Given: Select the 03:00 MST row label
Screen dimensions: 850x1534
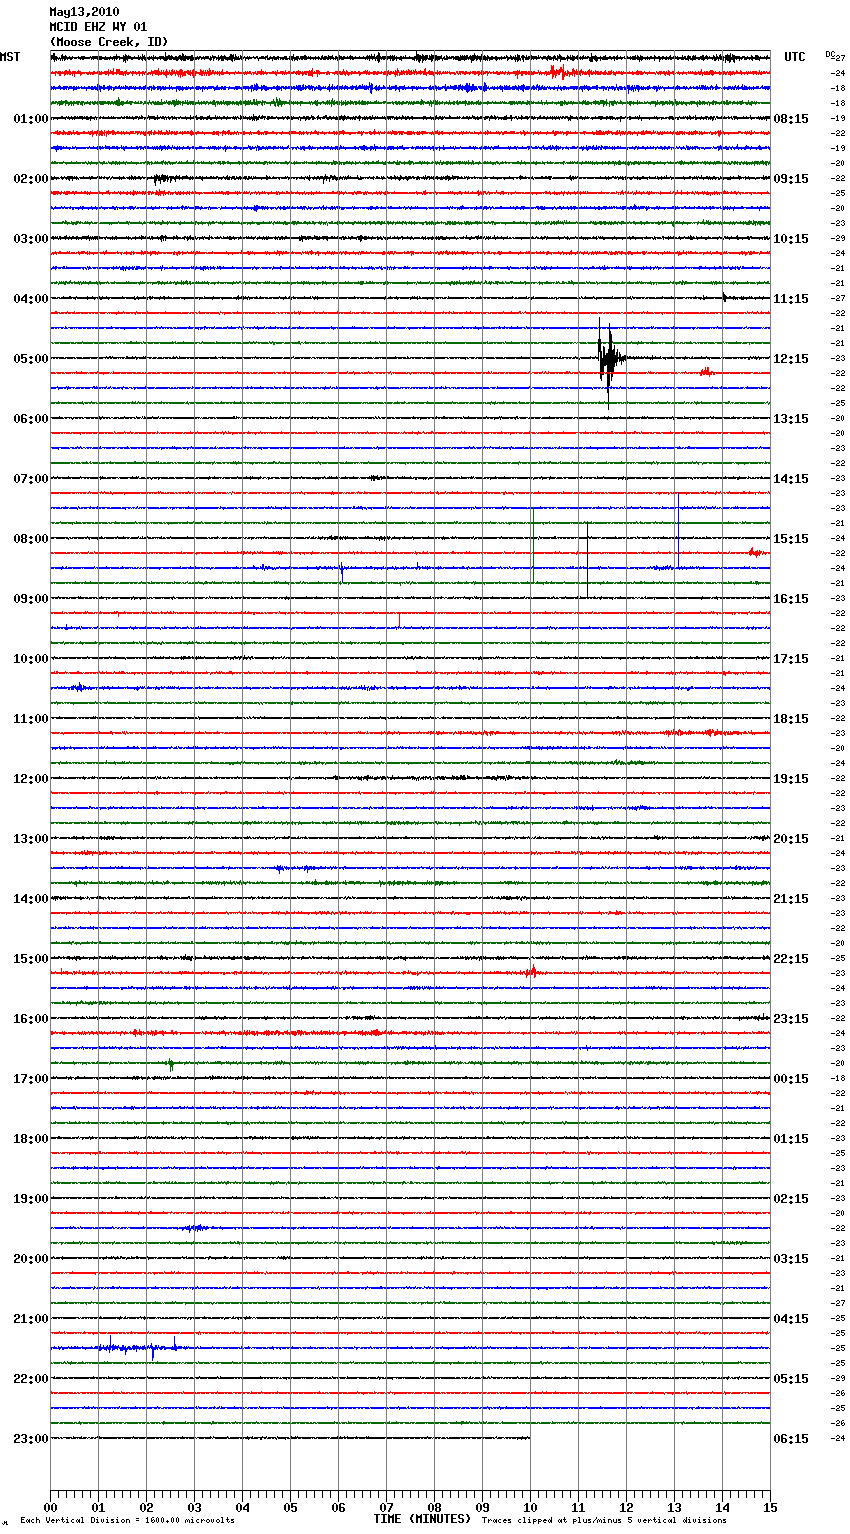Looking at the screenshot, I should pyautogui.click(x=30, y=239).
